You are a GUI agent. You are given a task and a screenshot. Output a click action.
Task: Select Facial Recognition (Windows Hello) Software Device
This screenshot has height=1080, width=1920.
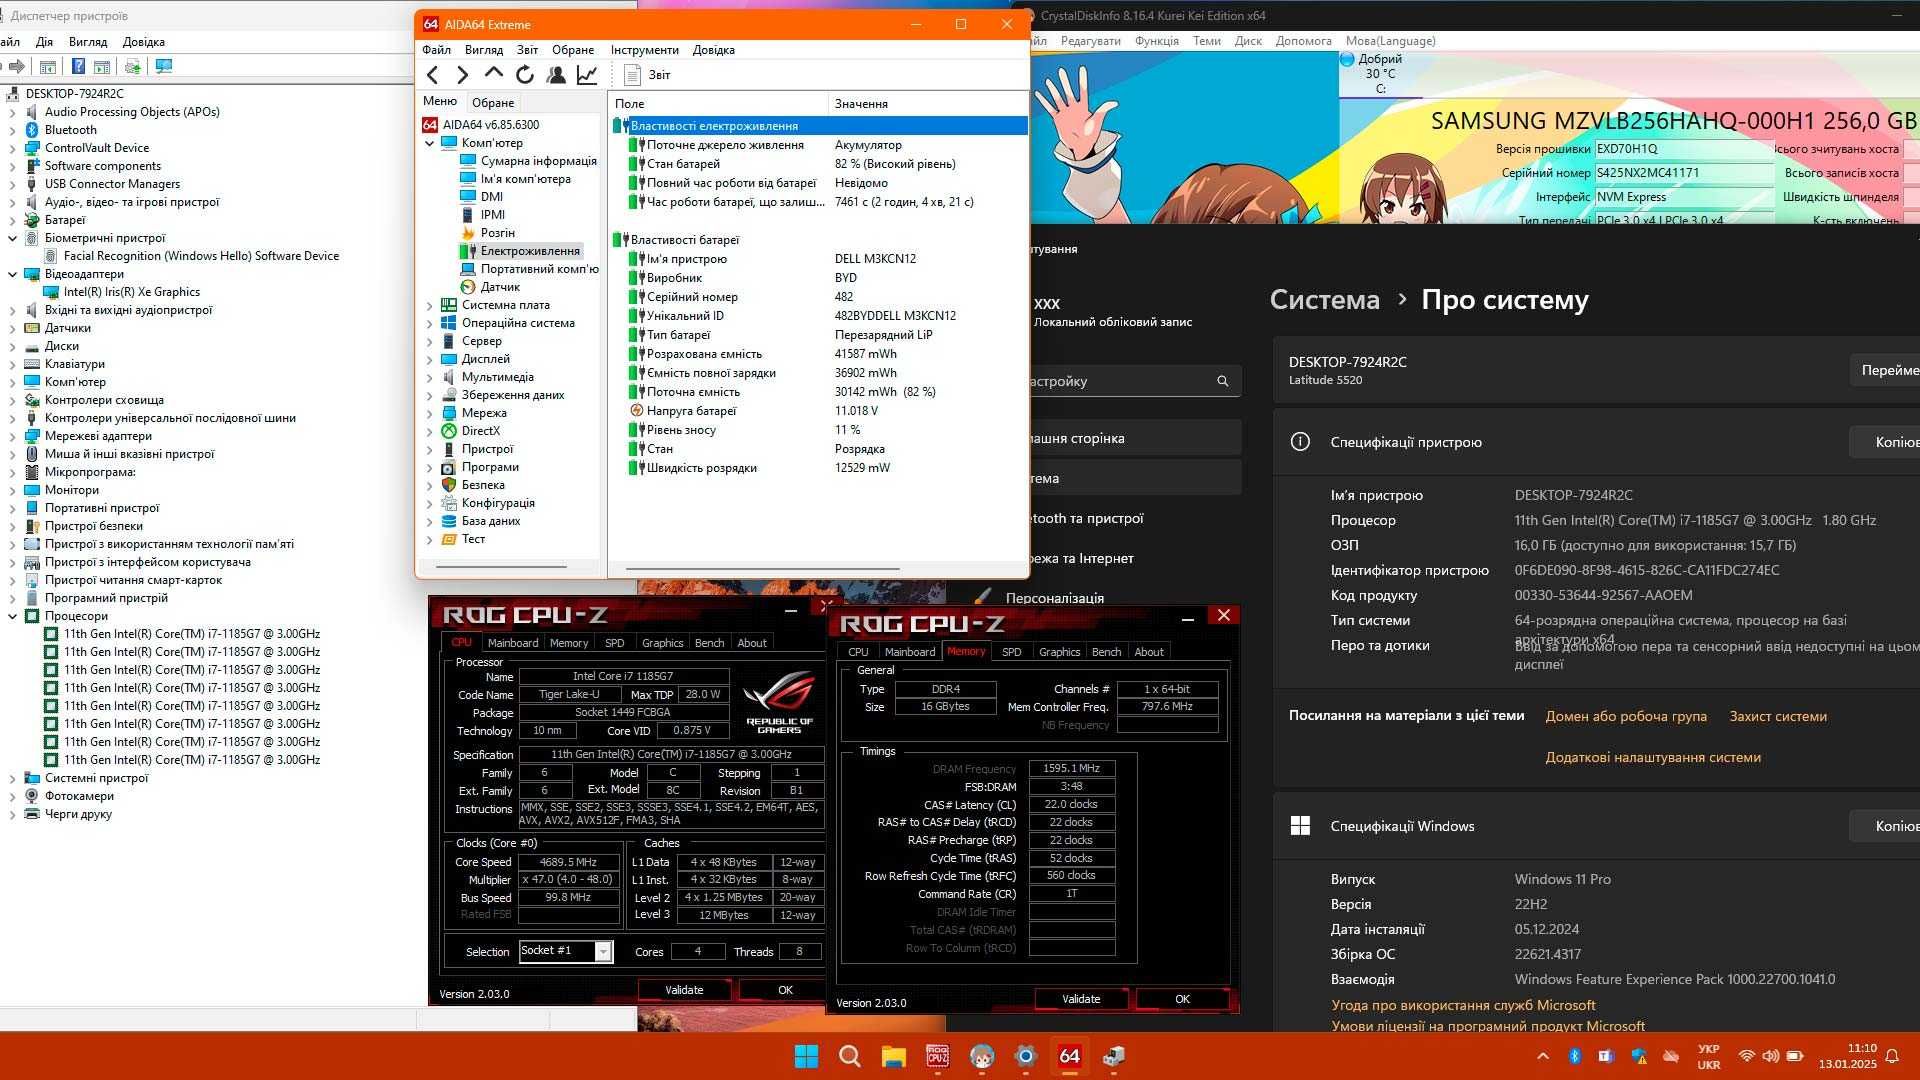tap(201, 256)
